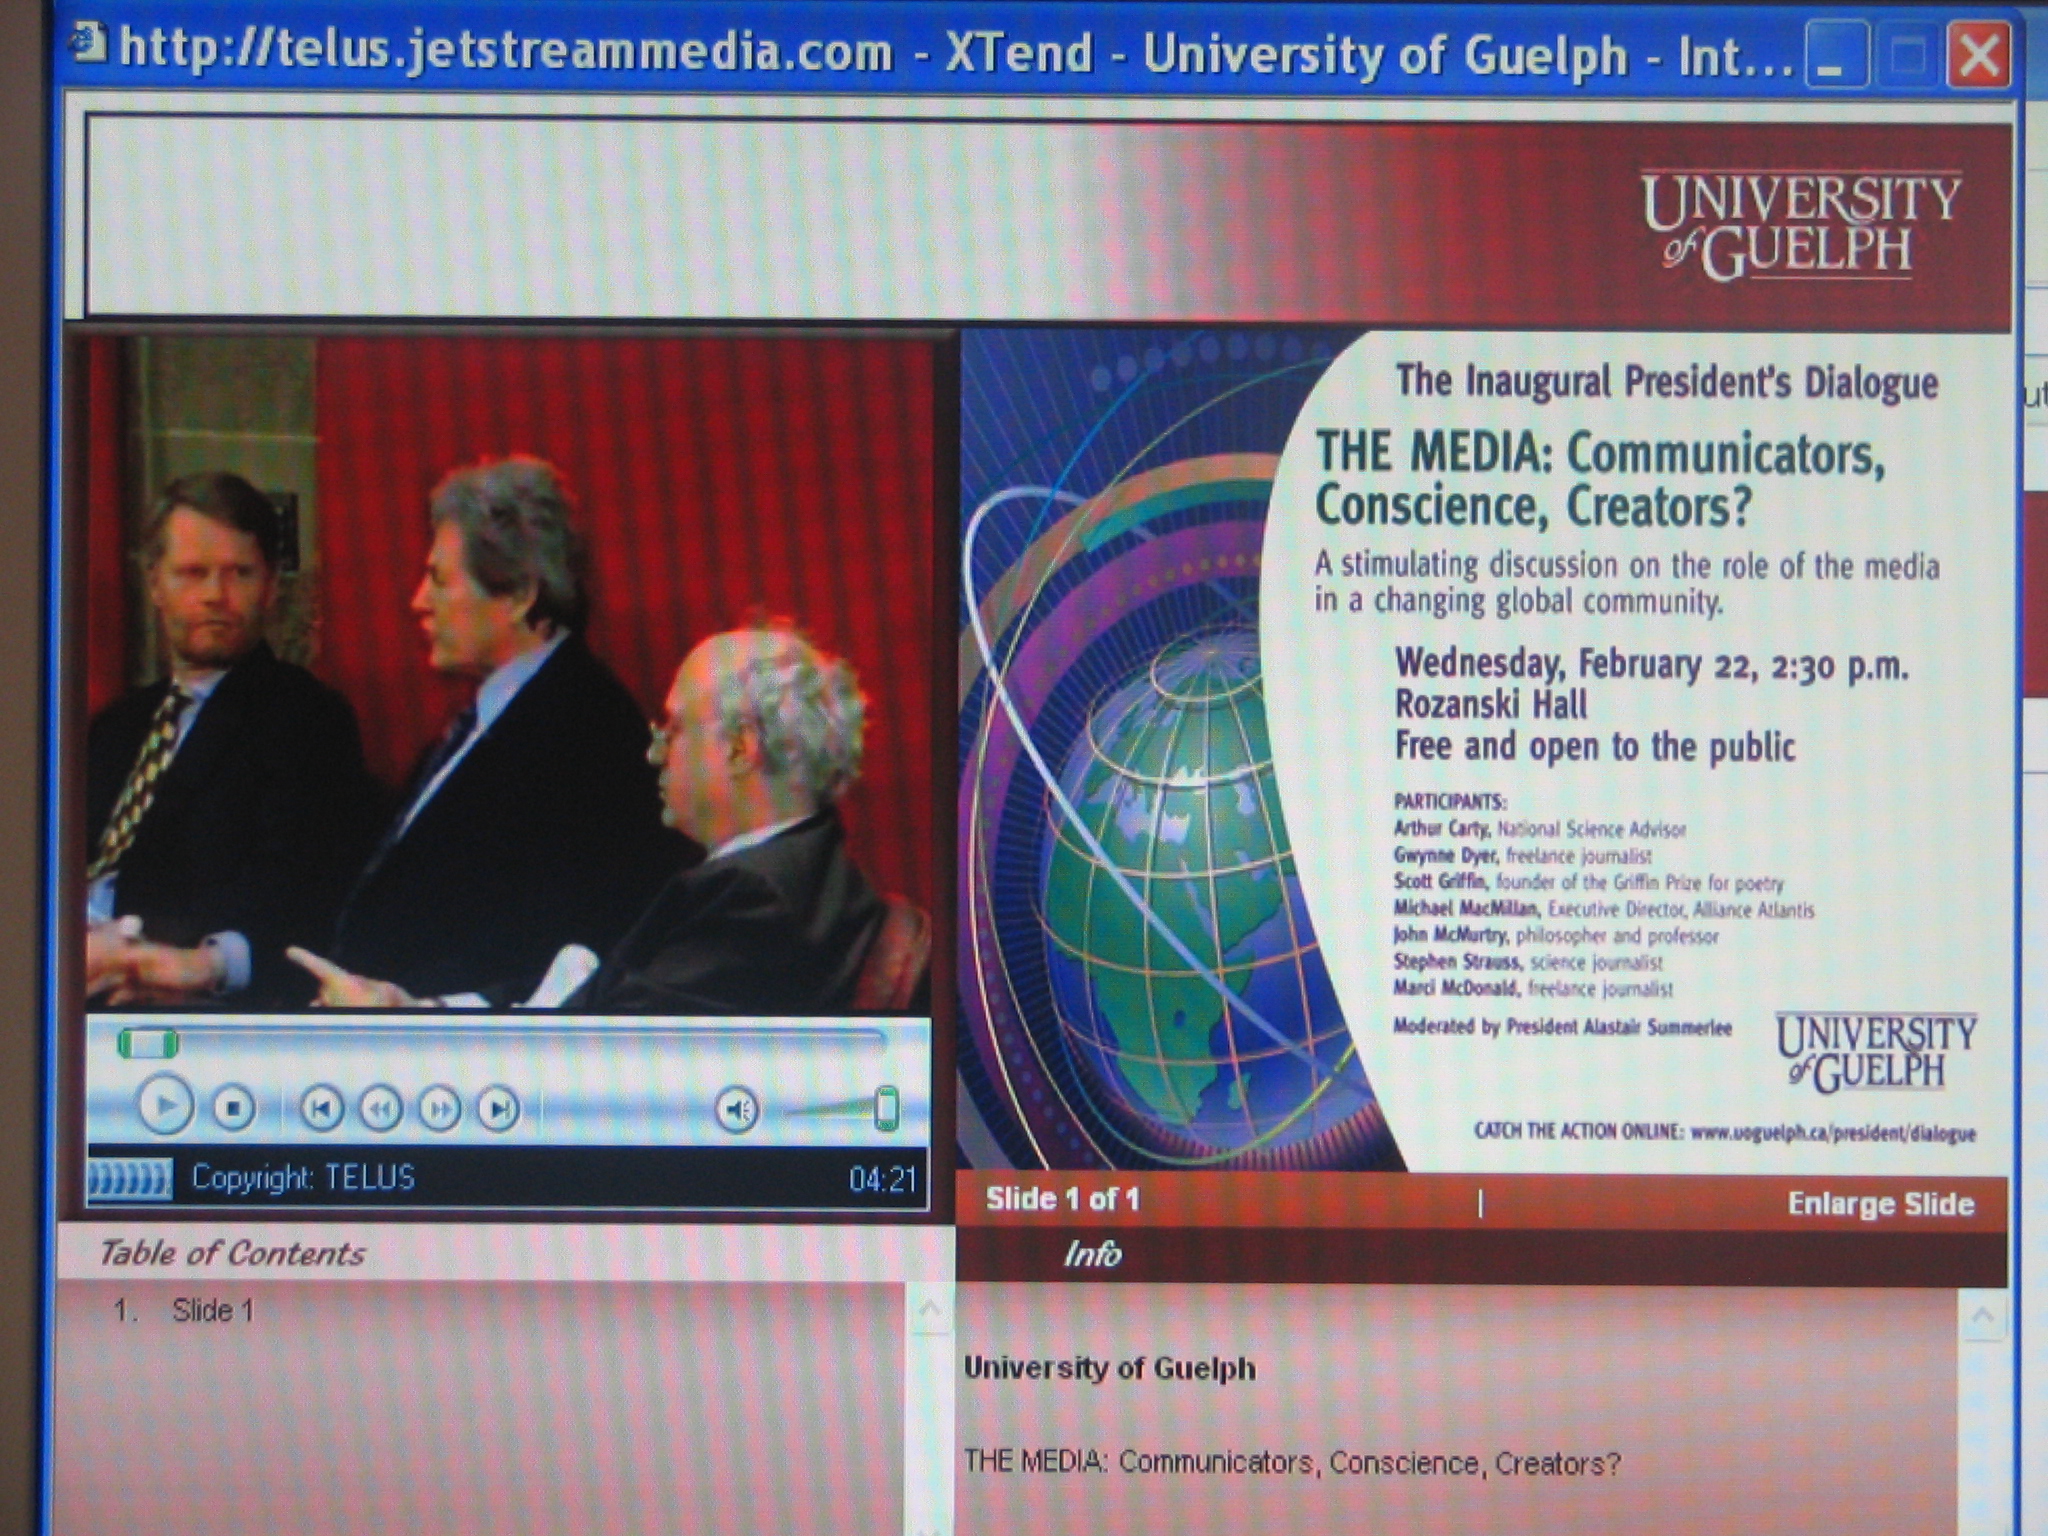
Task: Close the XTend browser window
Action: tap(1978, 54)
